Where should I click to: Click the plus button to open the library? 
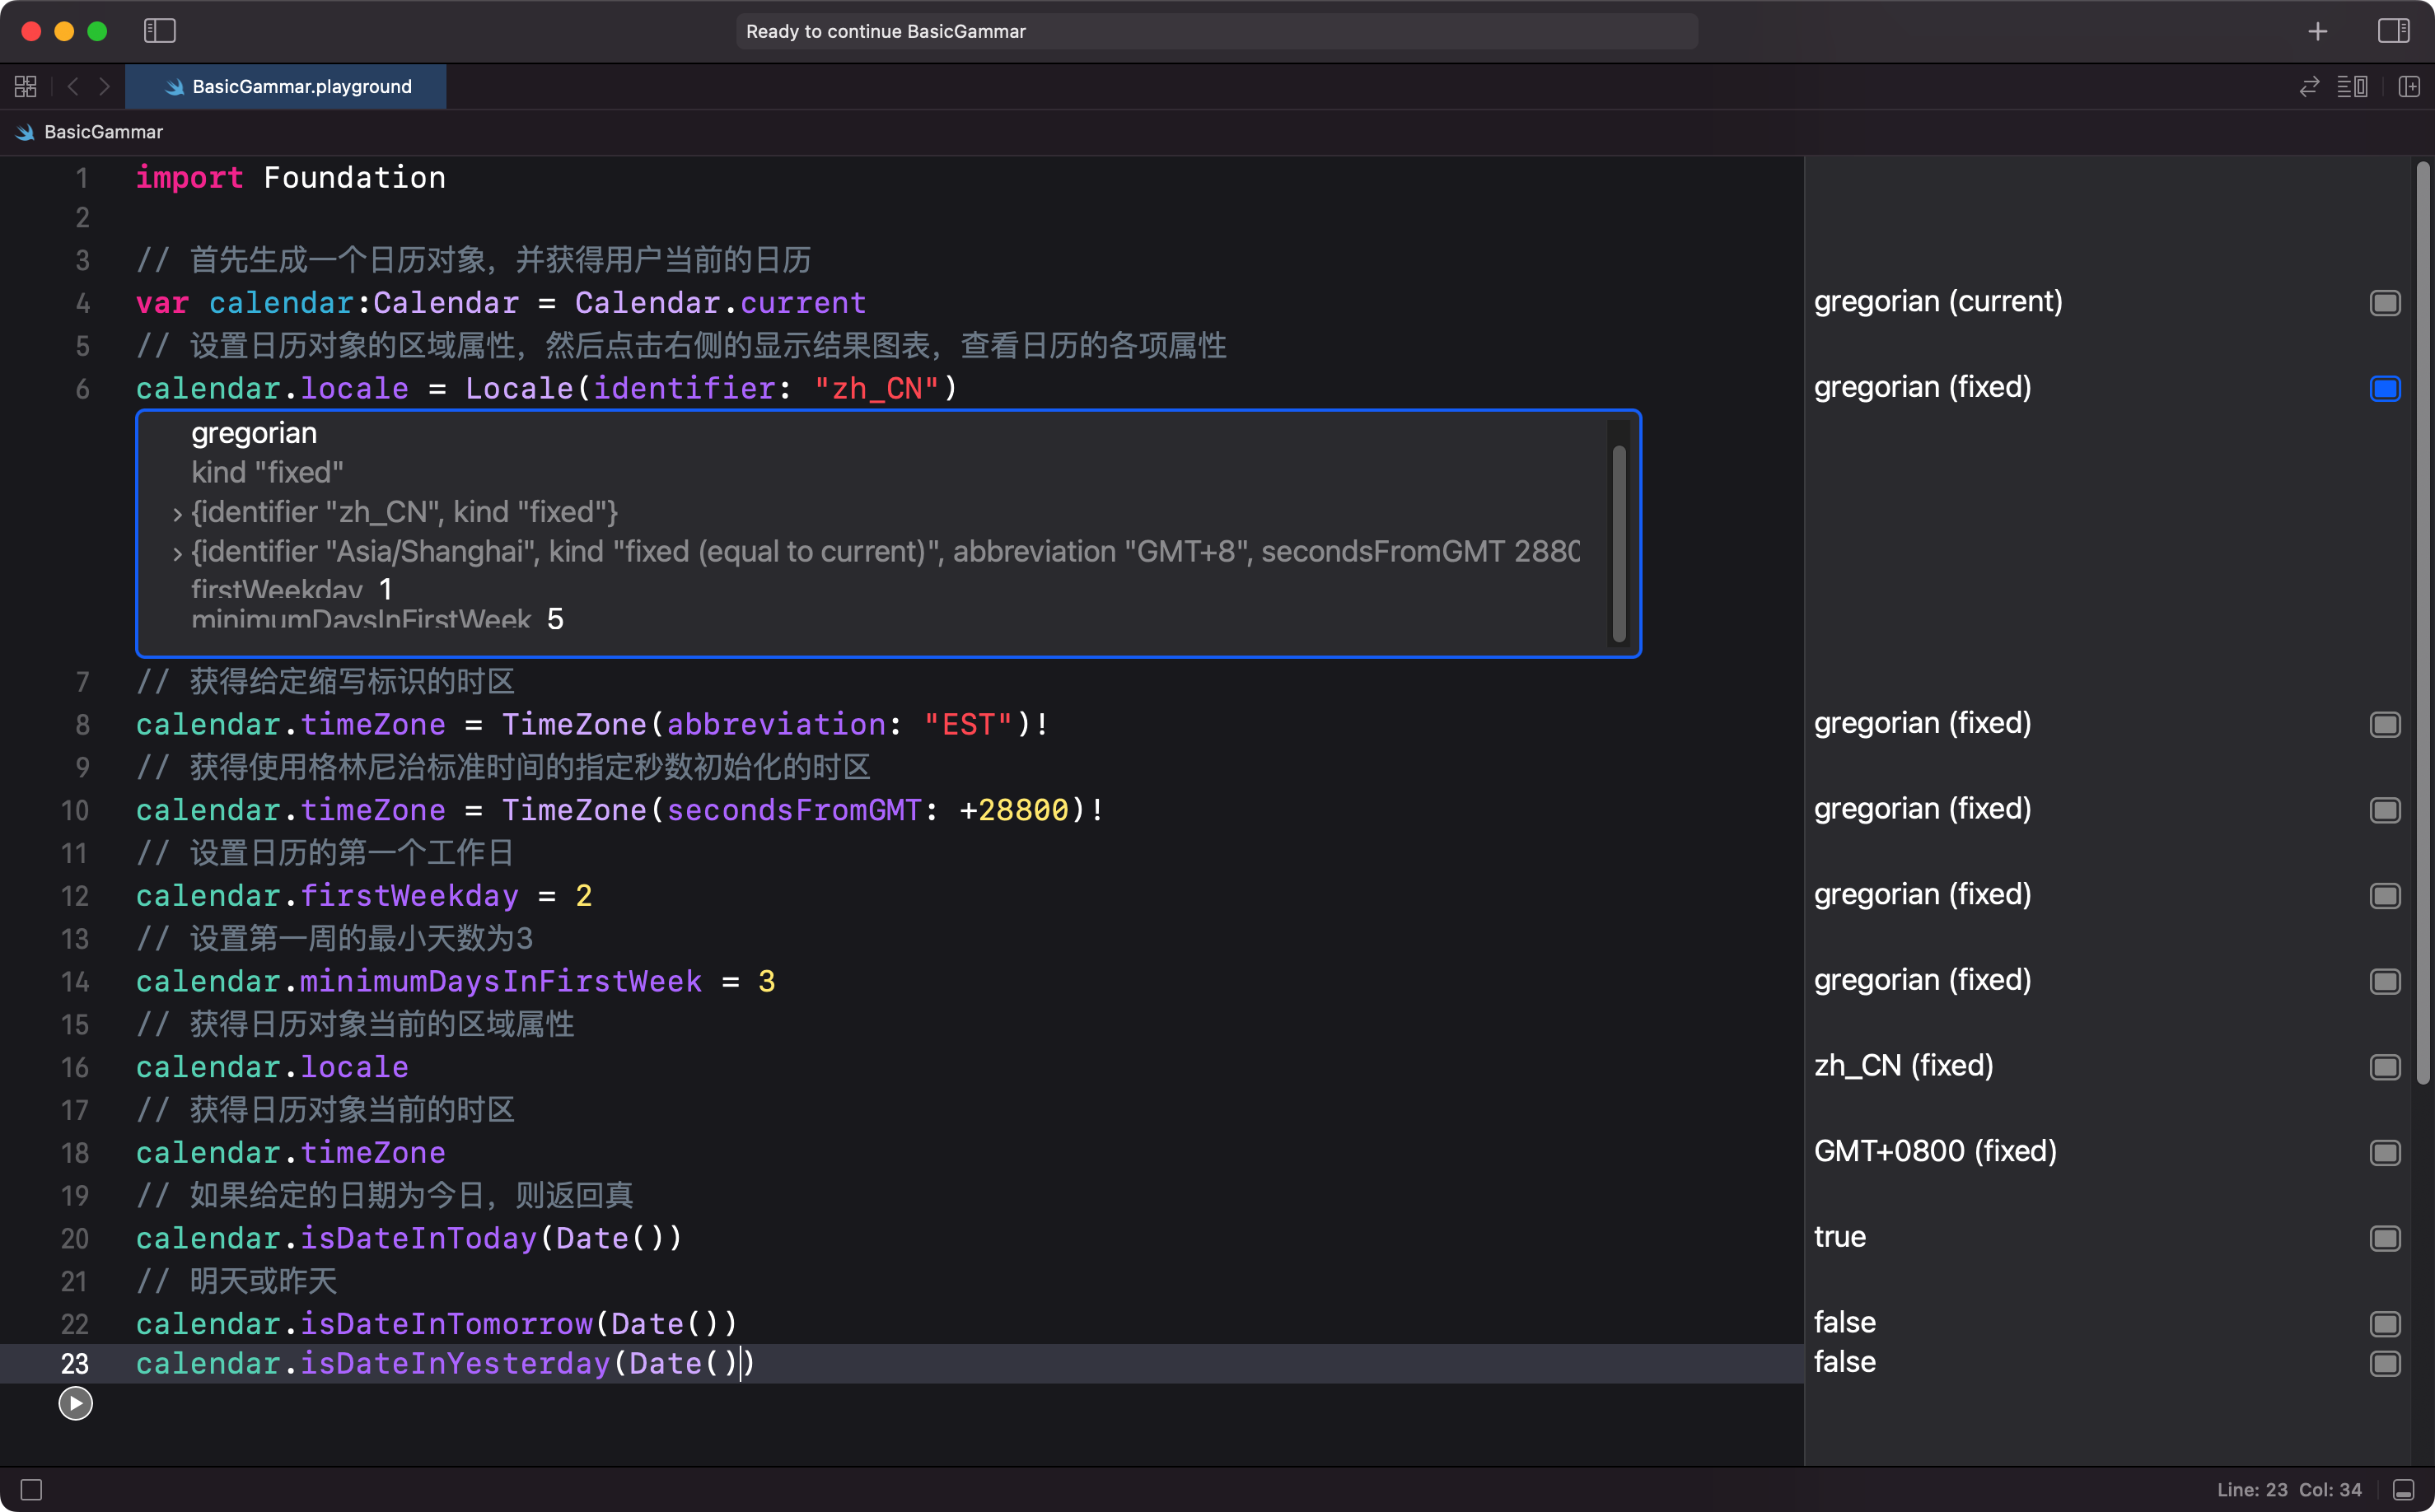click(2318, 32)
